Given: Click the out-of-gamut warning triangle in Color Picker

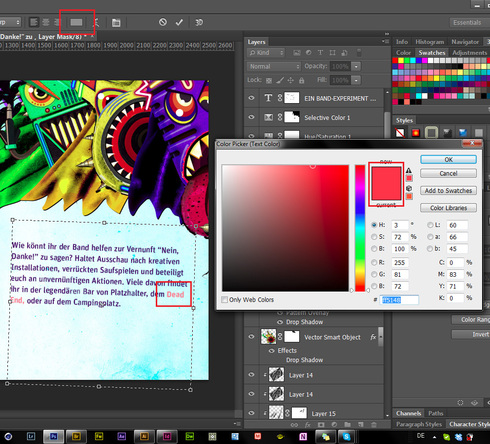Looking at the screenshot, I should click(409, 170).
